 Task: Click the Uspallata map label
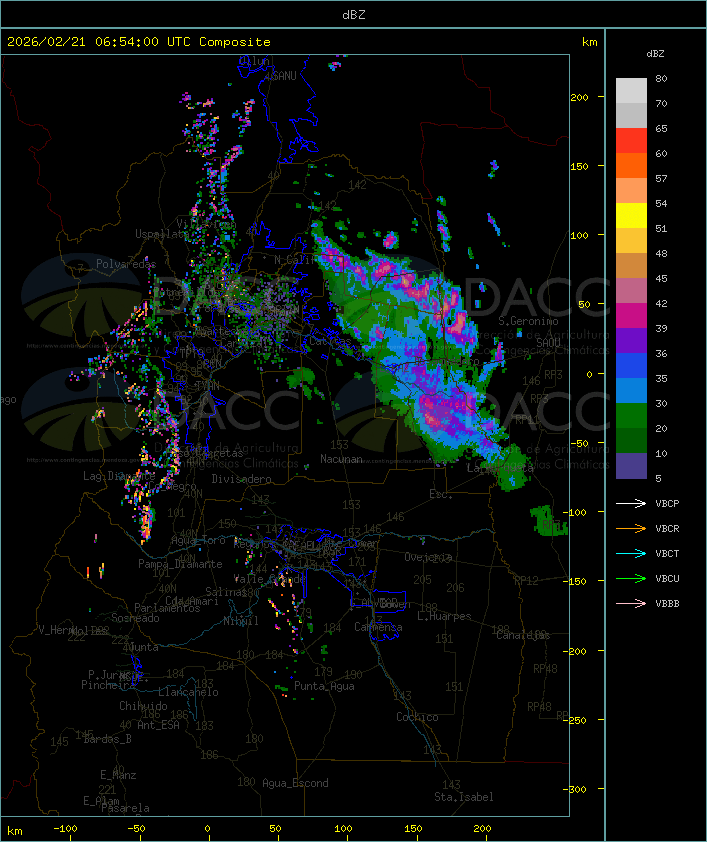click(161, 234)
